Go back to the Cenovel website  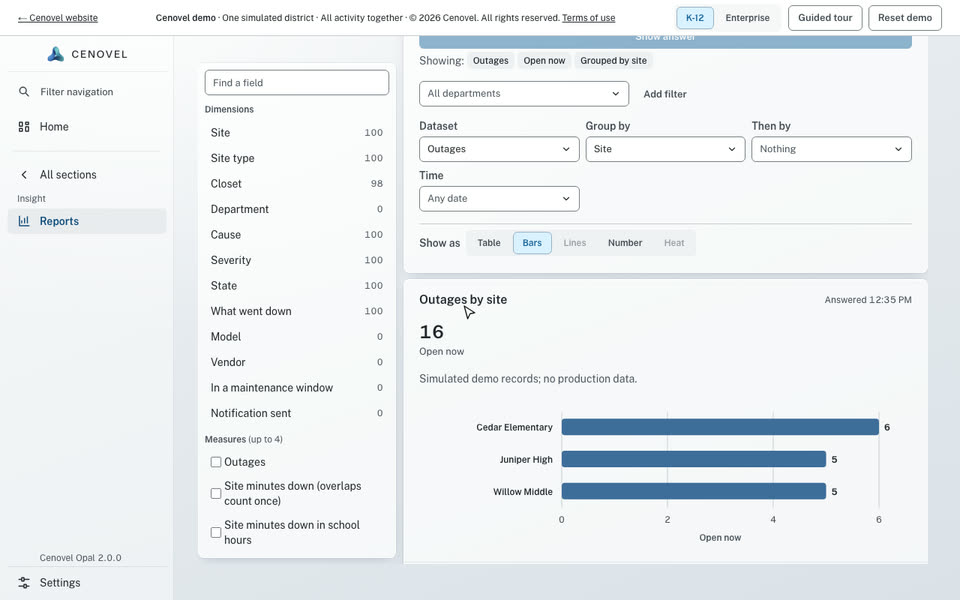pyautogui.click(x=58, y=18)
